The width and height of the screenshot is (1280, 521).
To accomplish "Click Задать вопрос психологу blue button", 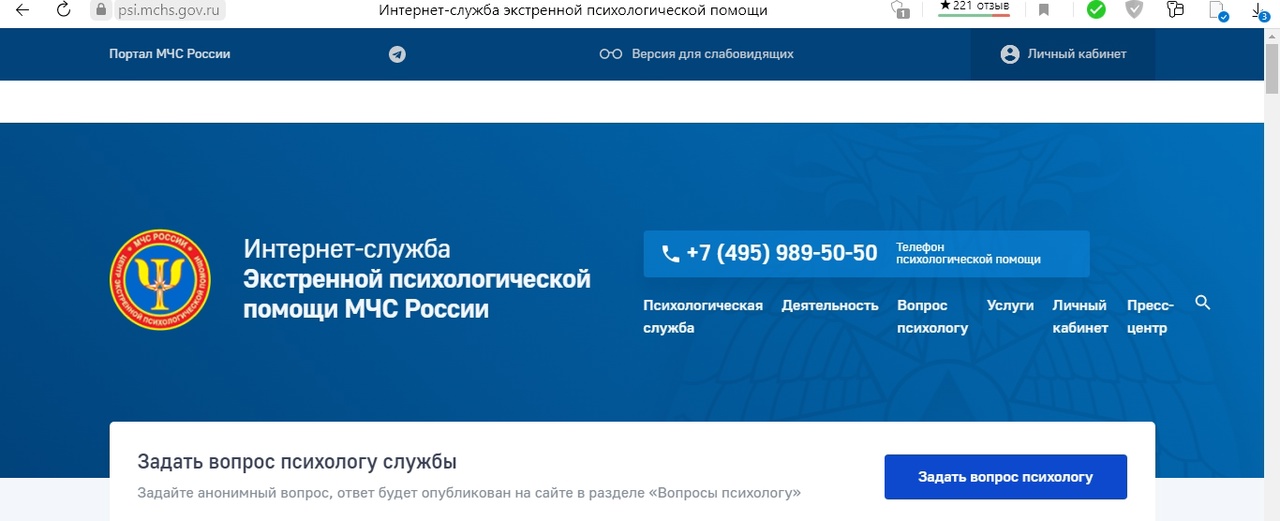I will [x=1005, y=477].
